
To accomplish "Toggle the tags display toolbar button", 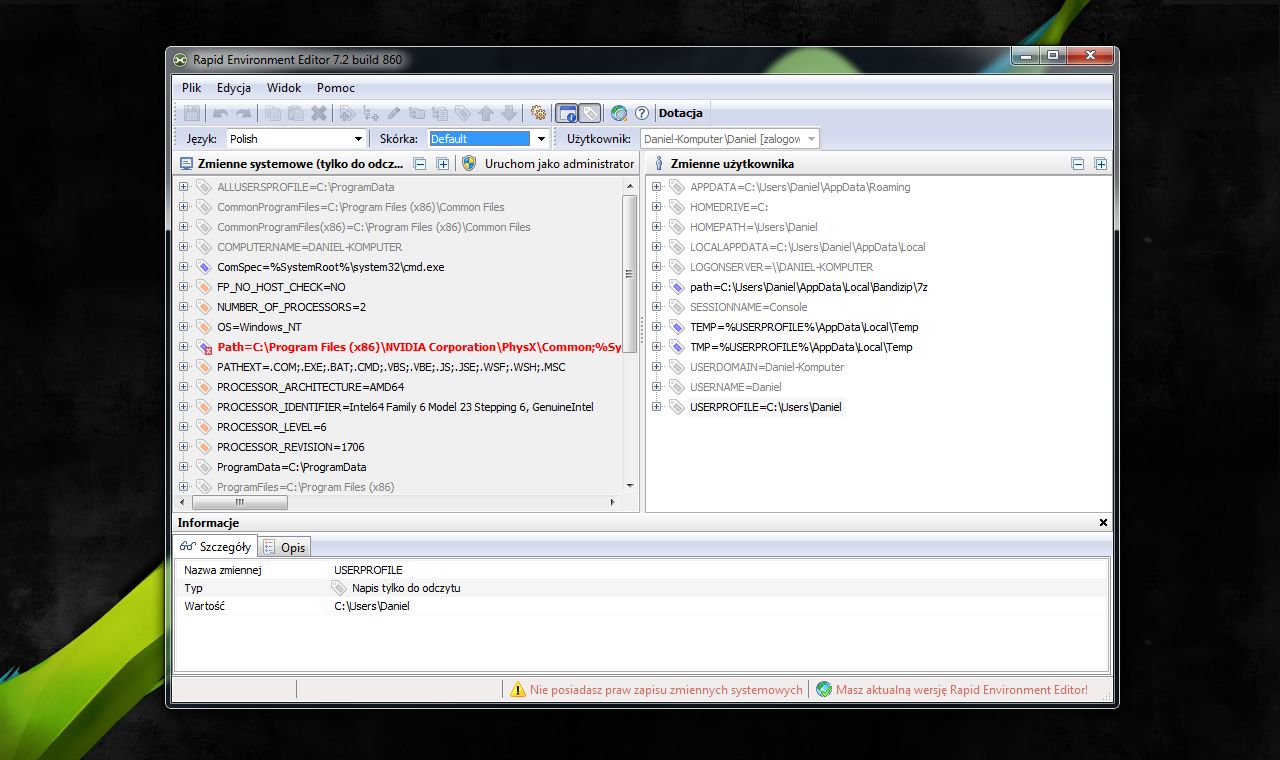I will click(590, 113).
